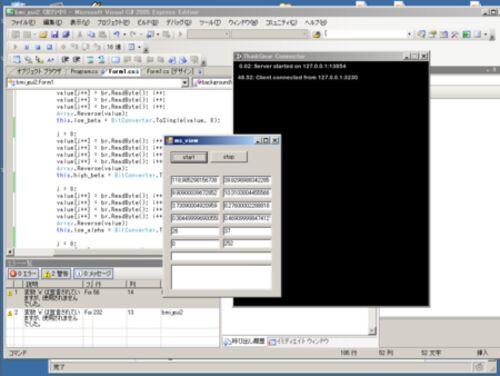Image resolution: width=500 pixels, height=376 pixels.
Task: Uncomment selected lines icon
Action: pos(101,60)
